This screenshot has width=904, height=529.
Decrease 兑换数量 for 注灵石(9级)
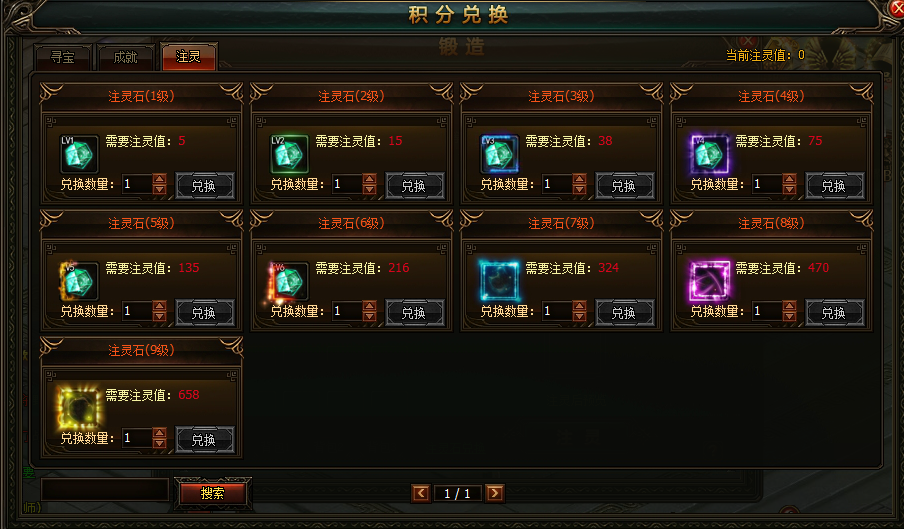(x=160, y=443)
